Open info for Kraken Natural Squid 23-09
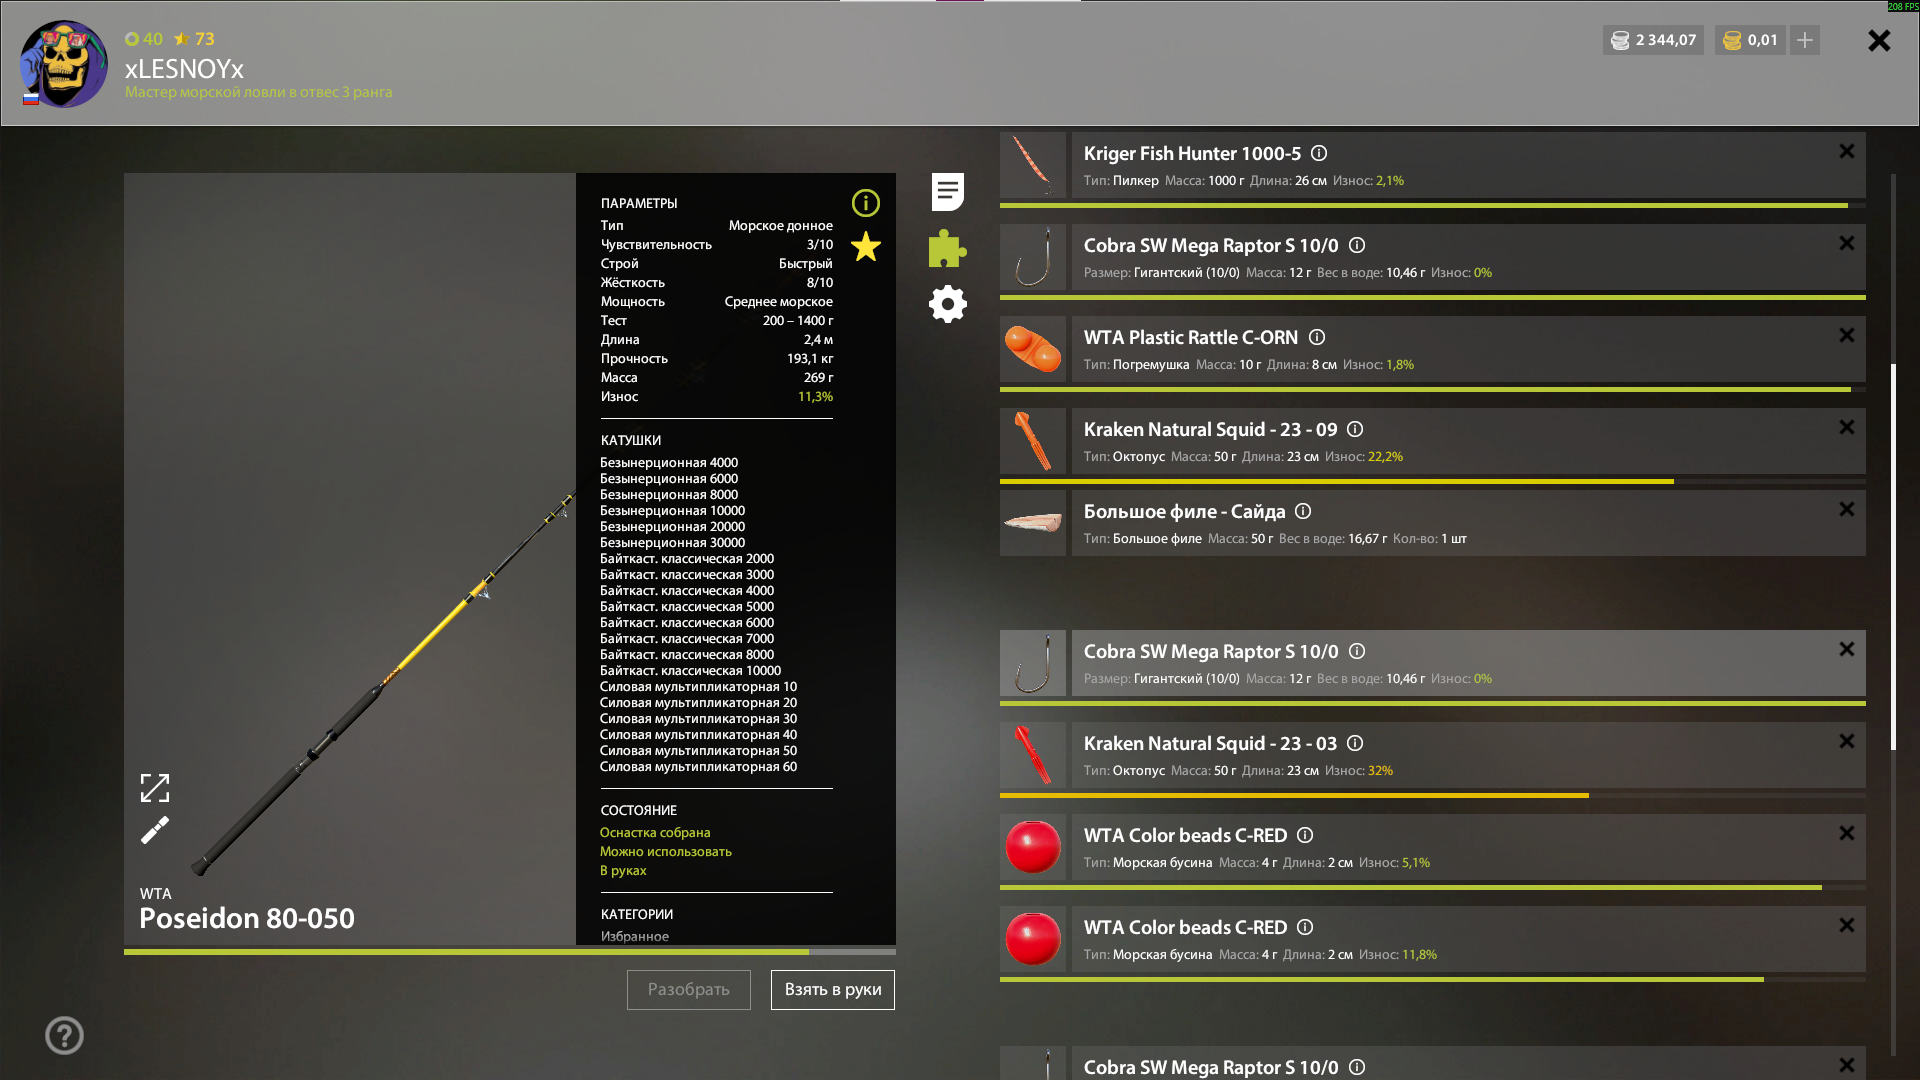Image resolution: width=1920 pixels, height=1080 pixels. [1355, 429]
